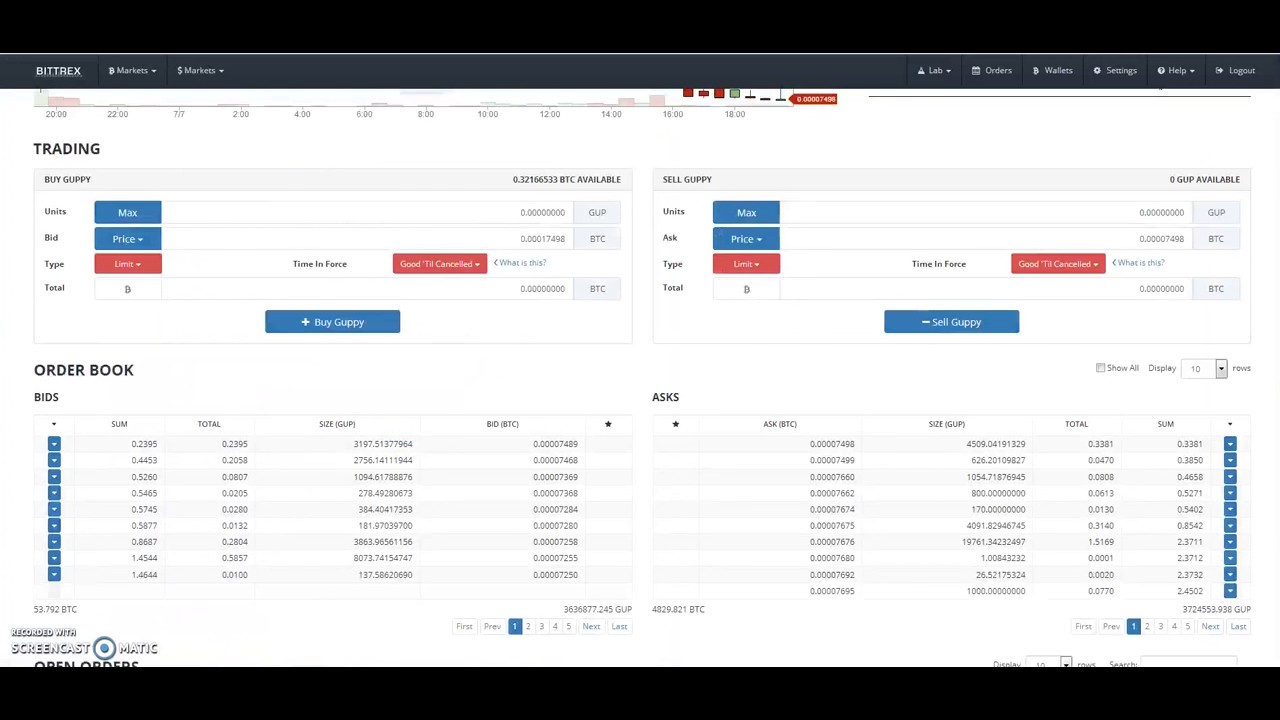Viewport: 1280px width, 720px height.
Task: Click the Bitcoin icon button beside Sell Total
Action: click(x=746, y=289)
